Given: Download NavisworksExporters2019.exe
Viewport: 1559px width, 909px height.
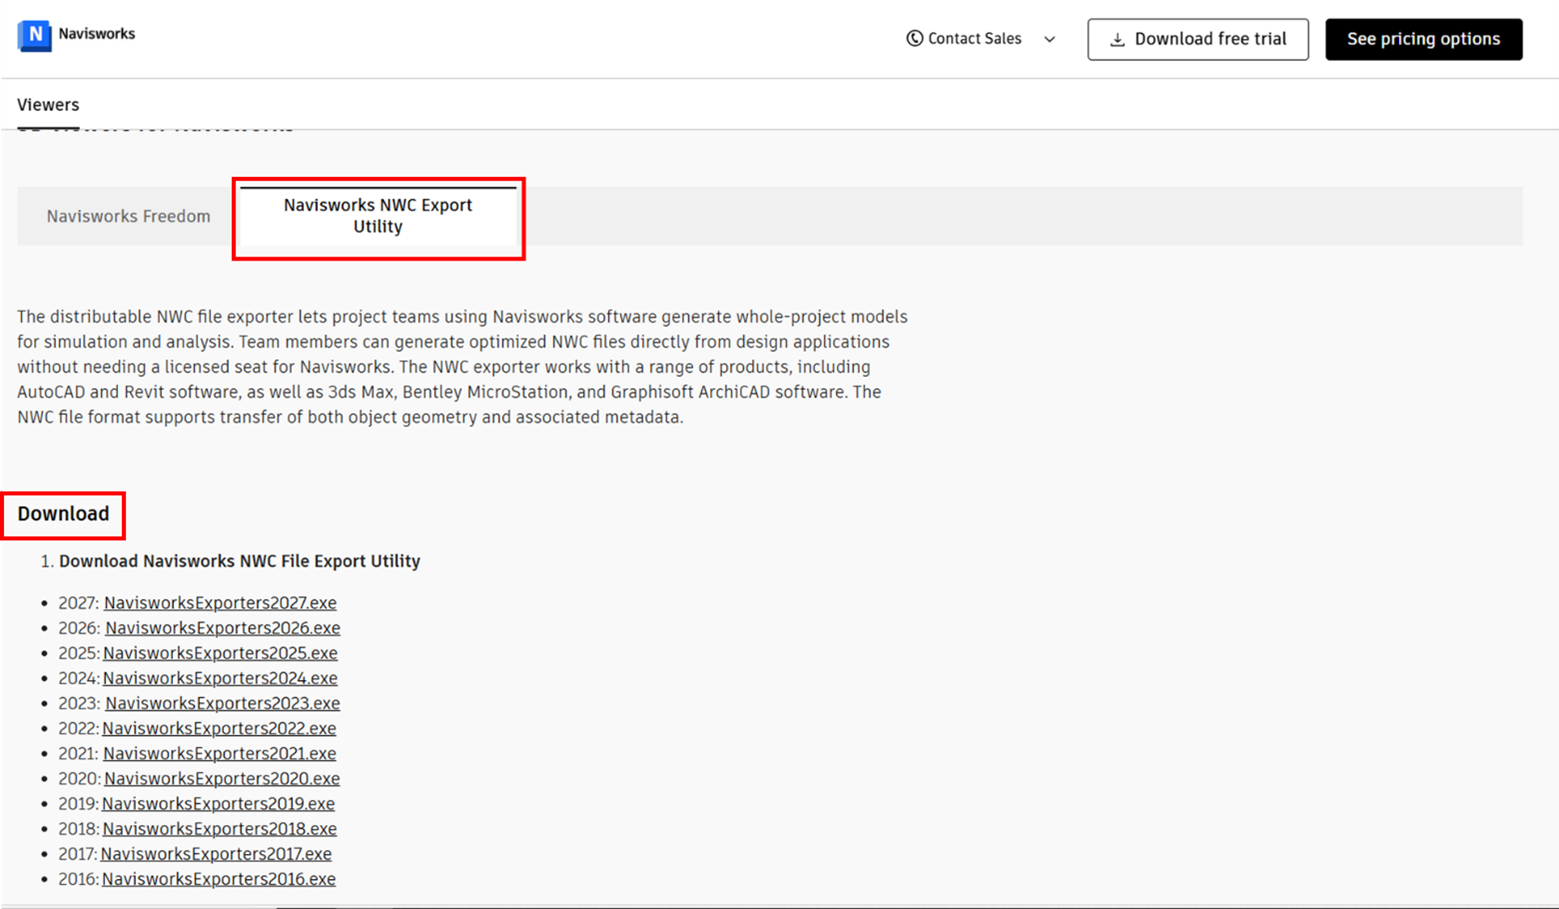Looking at the screenshot, I should pyautogui.click(x=218, y=804).
